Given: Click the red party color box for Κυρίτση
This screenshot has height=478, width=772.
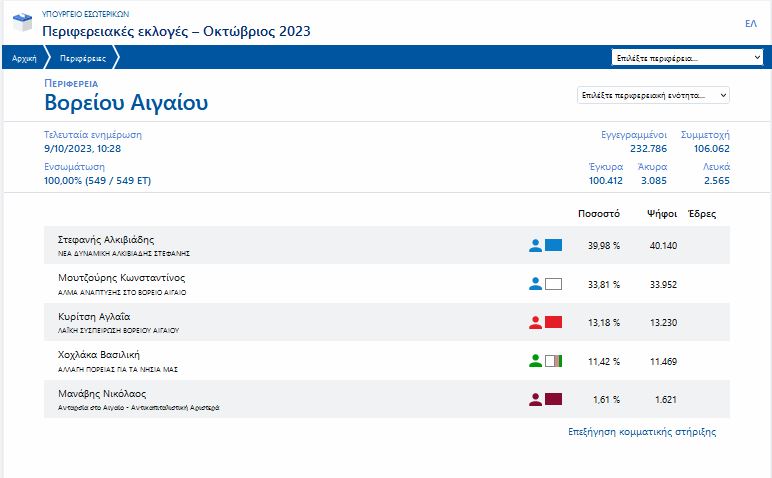Looking at the screenshot, I should (554, 322).
